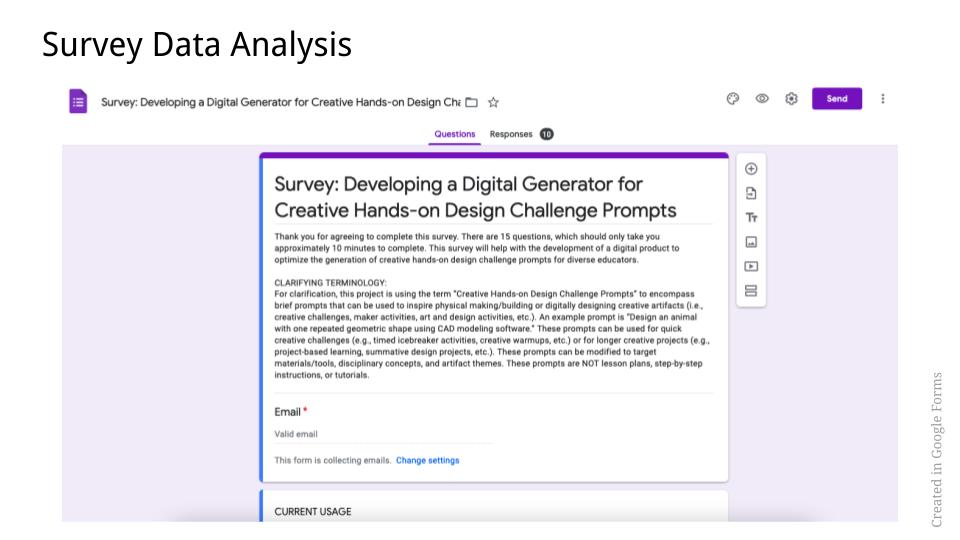Add a section using the side toolbar
This screenshot has height=540, width=960.
751,291
